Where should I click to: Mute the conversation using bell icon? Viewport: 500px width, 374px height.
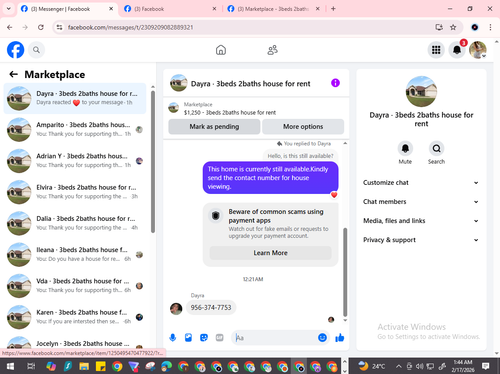(x=405, y=148)
